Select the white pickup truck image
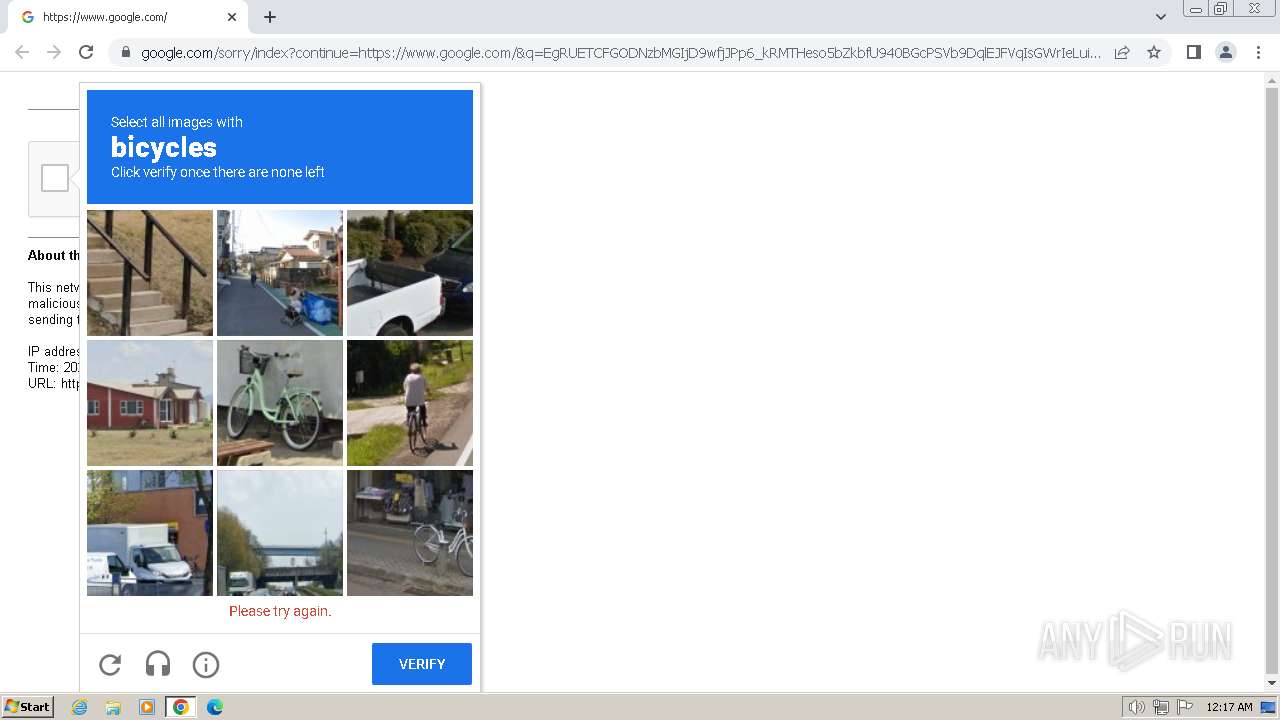Image resolution: width=1280 pixels, height=720 pixels. tap(410, 273)
